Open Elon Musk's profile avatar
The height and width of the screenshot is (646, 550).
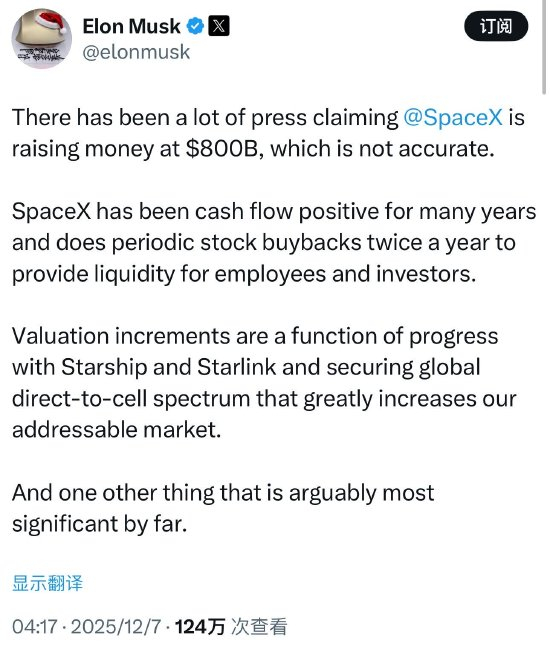(41, 38)
